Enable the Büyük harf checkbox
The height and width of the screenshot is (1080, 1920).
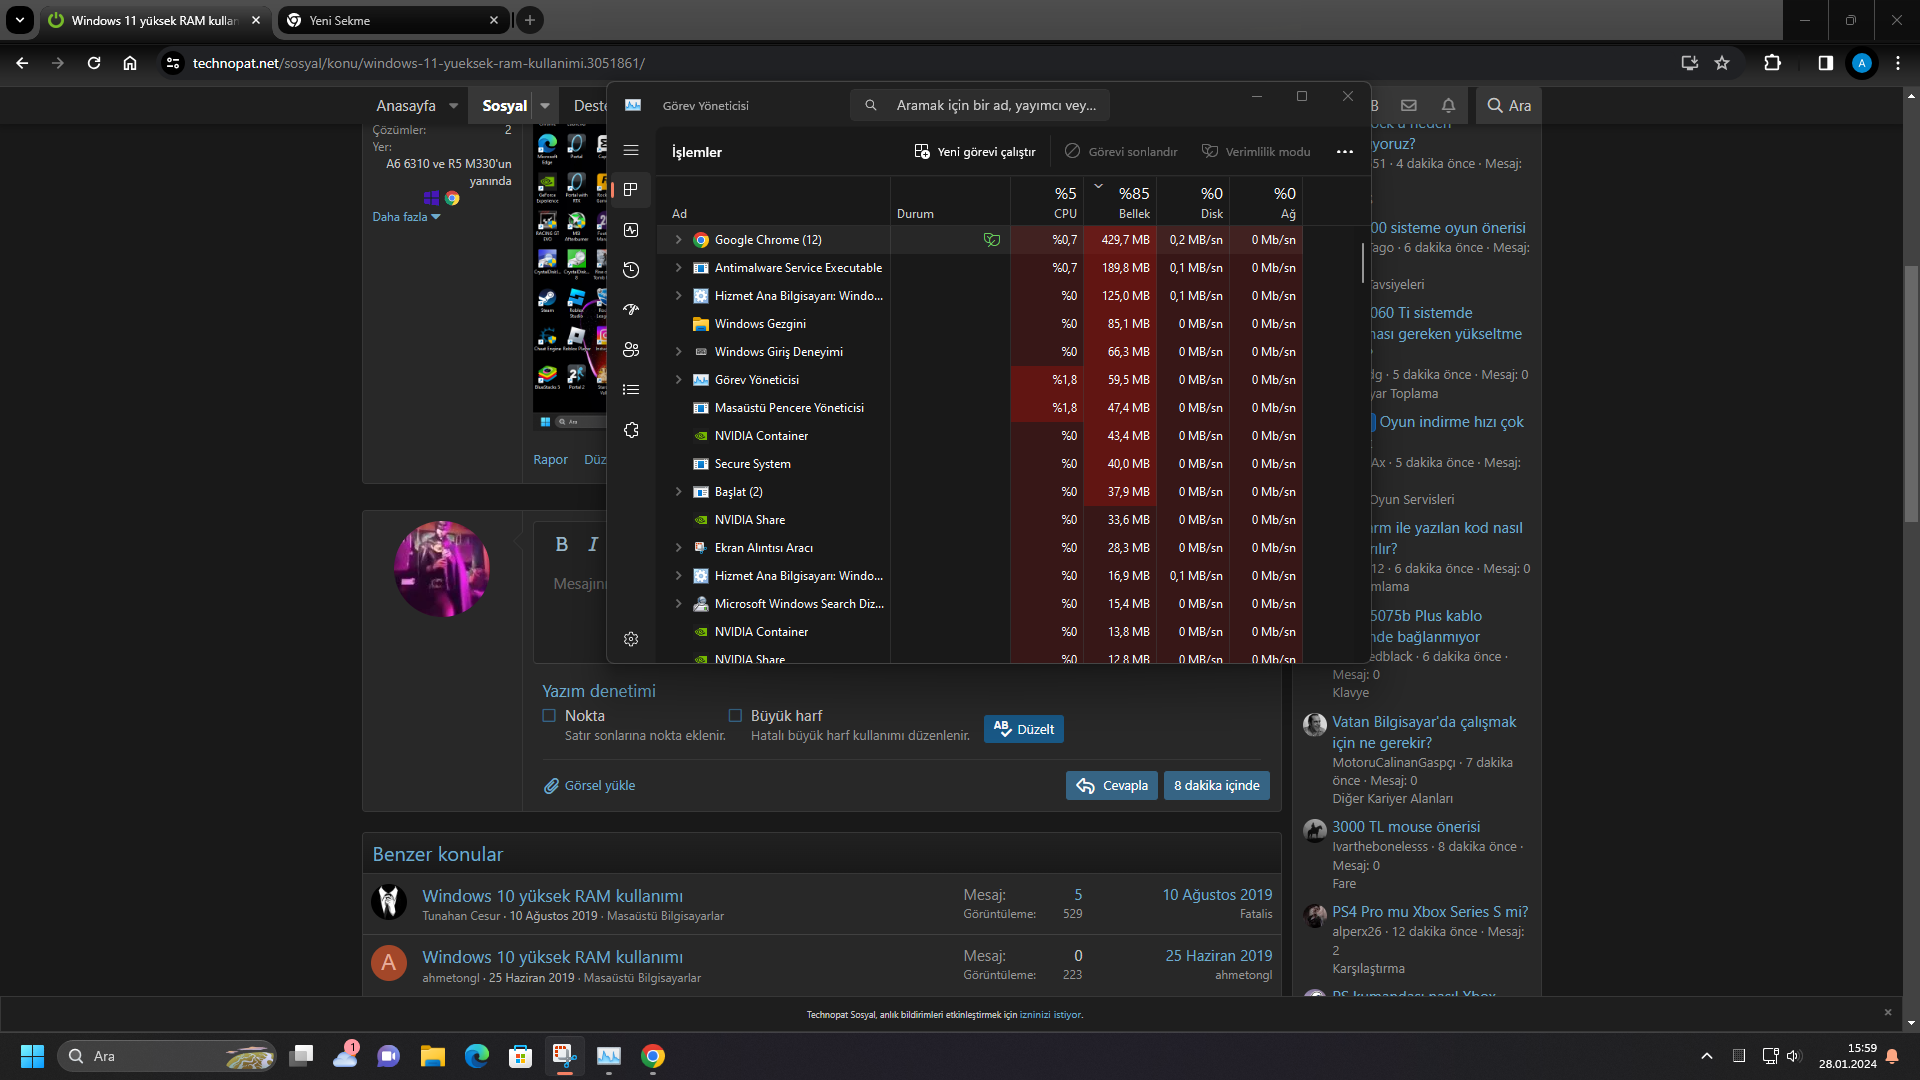735,716
